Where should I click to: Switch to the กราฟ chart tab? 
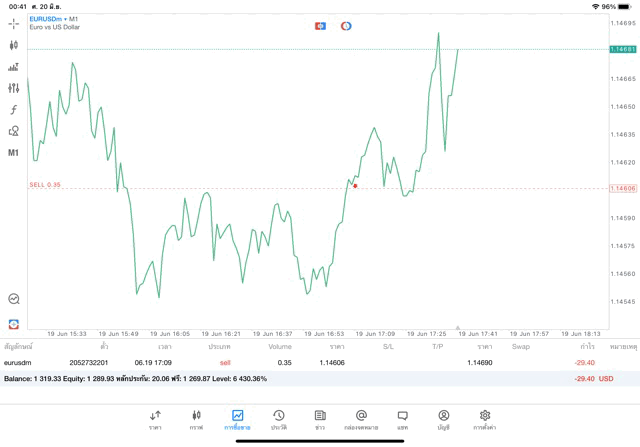click(196, 419)
